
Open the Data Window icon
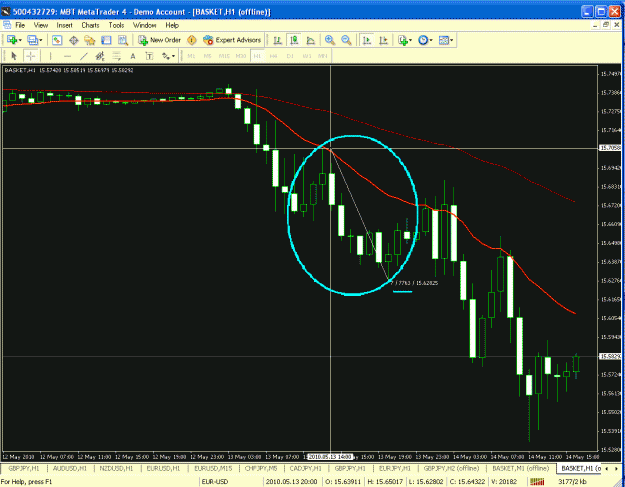coord(73,40)
